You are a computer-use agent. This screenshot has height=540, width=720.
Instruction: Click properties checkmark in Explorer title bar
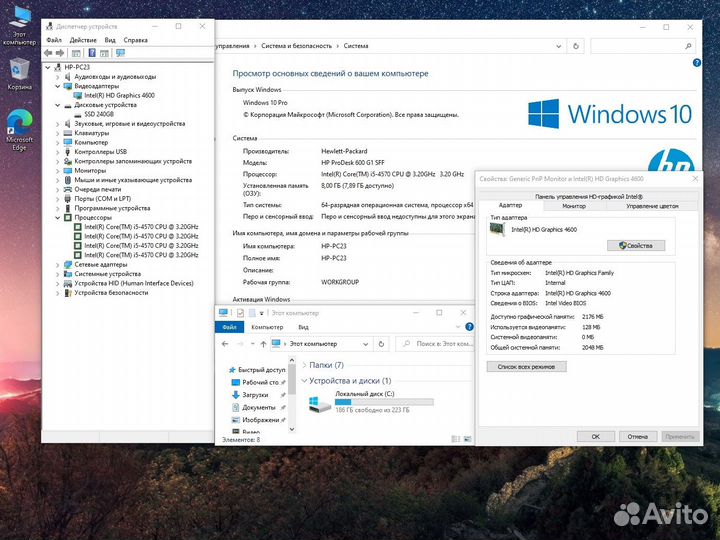pyautogui.click(x=240, y=313)
